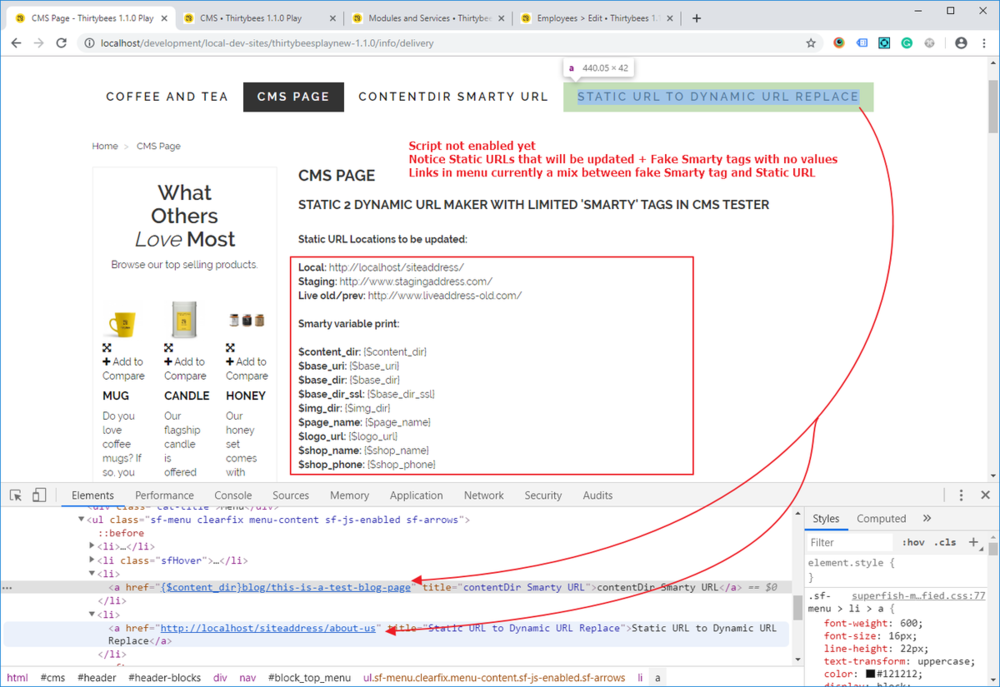The image size is (1000, 687).
Task: Expand the collapsed sfHover li node
Action: [x=92, y=560]
